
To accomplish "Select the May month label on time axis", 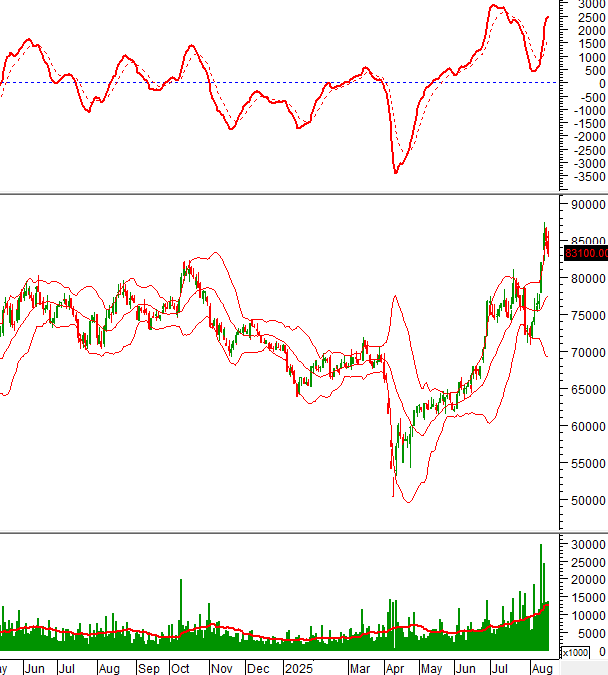I will (431, 669).
